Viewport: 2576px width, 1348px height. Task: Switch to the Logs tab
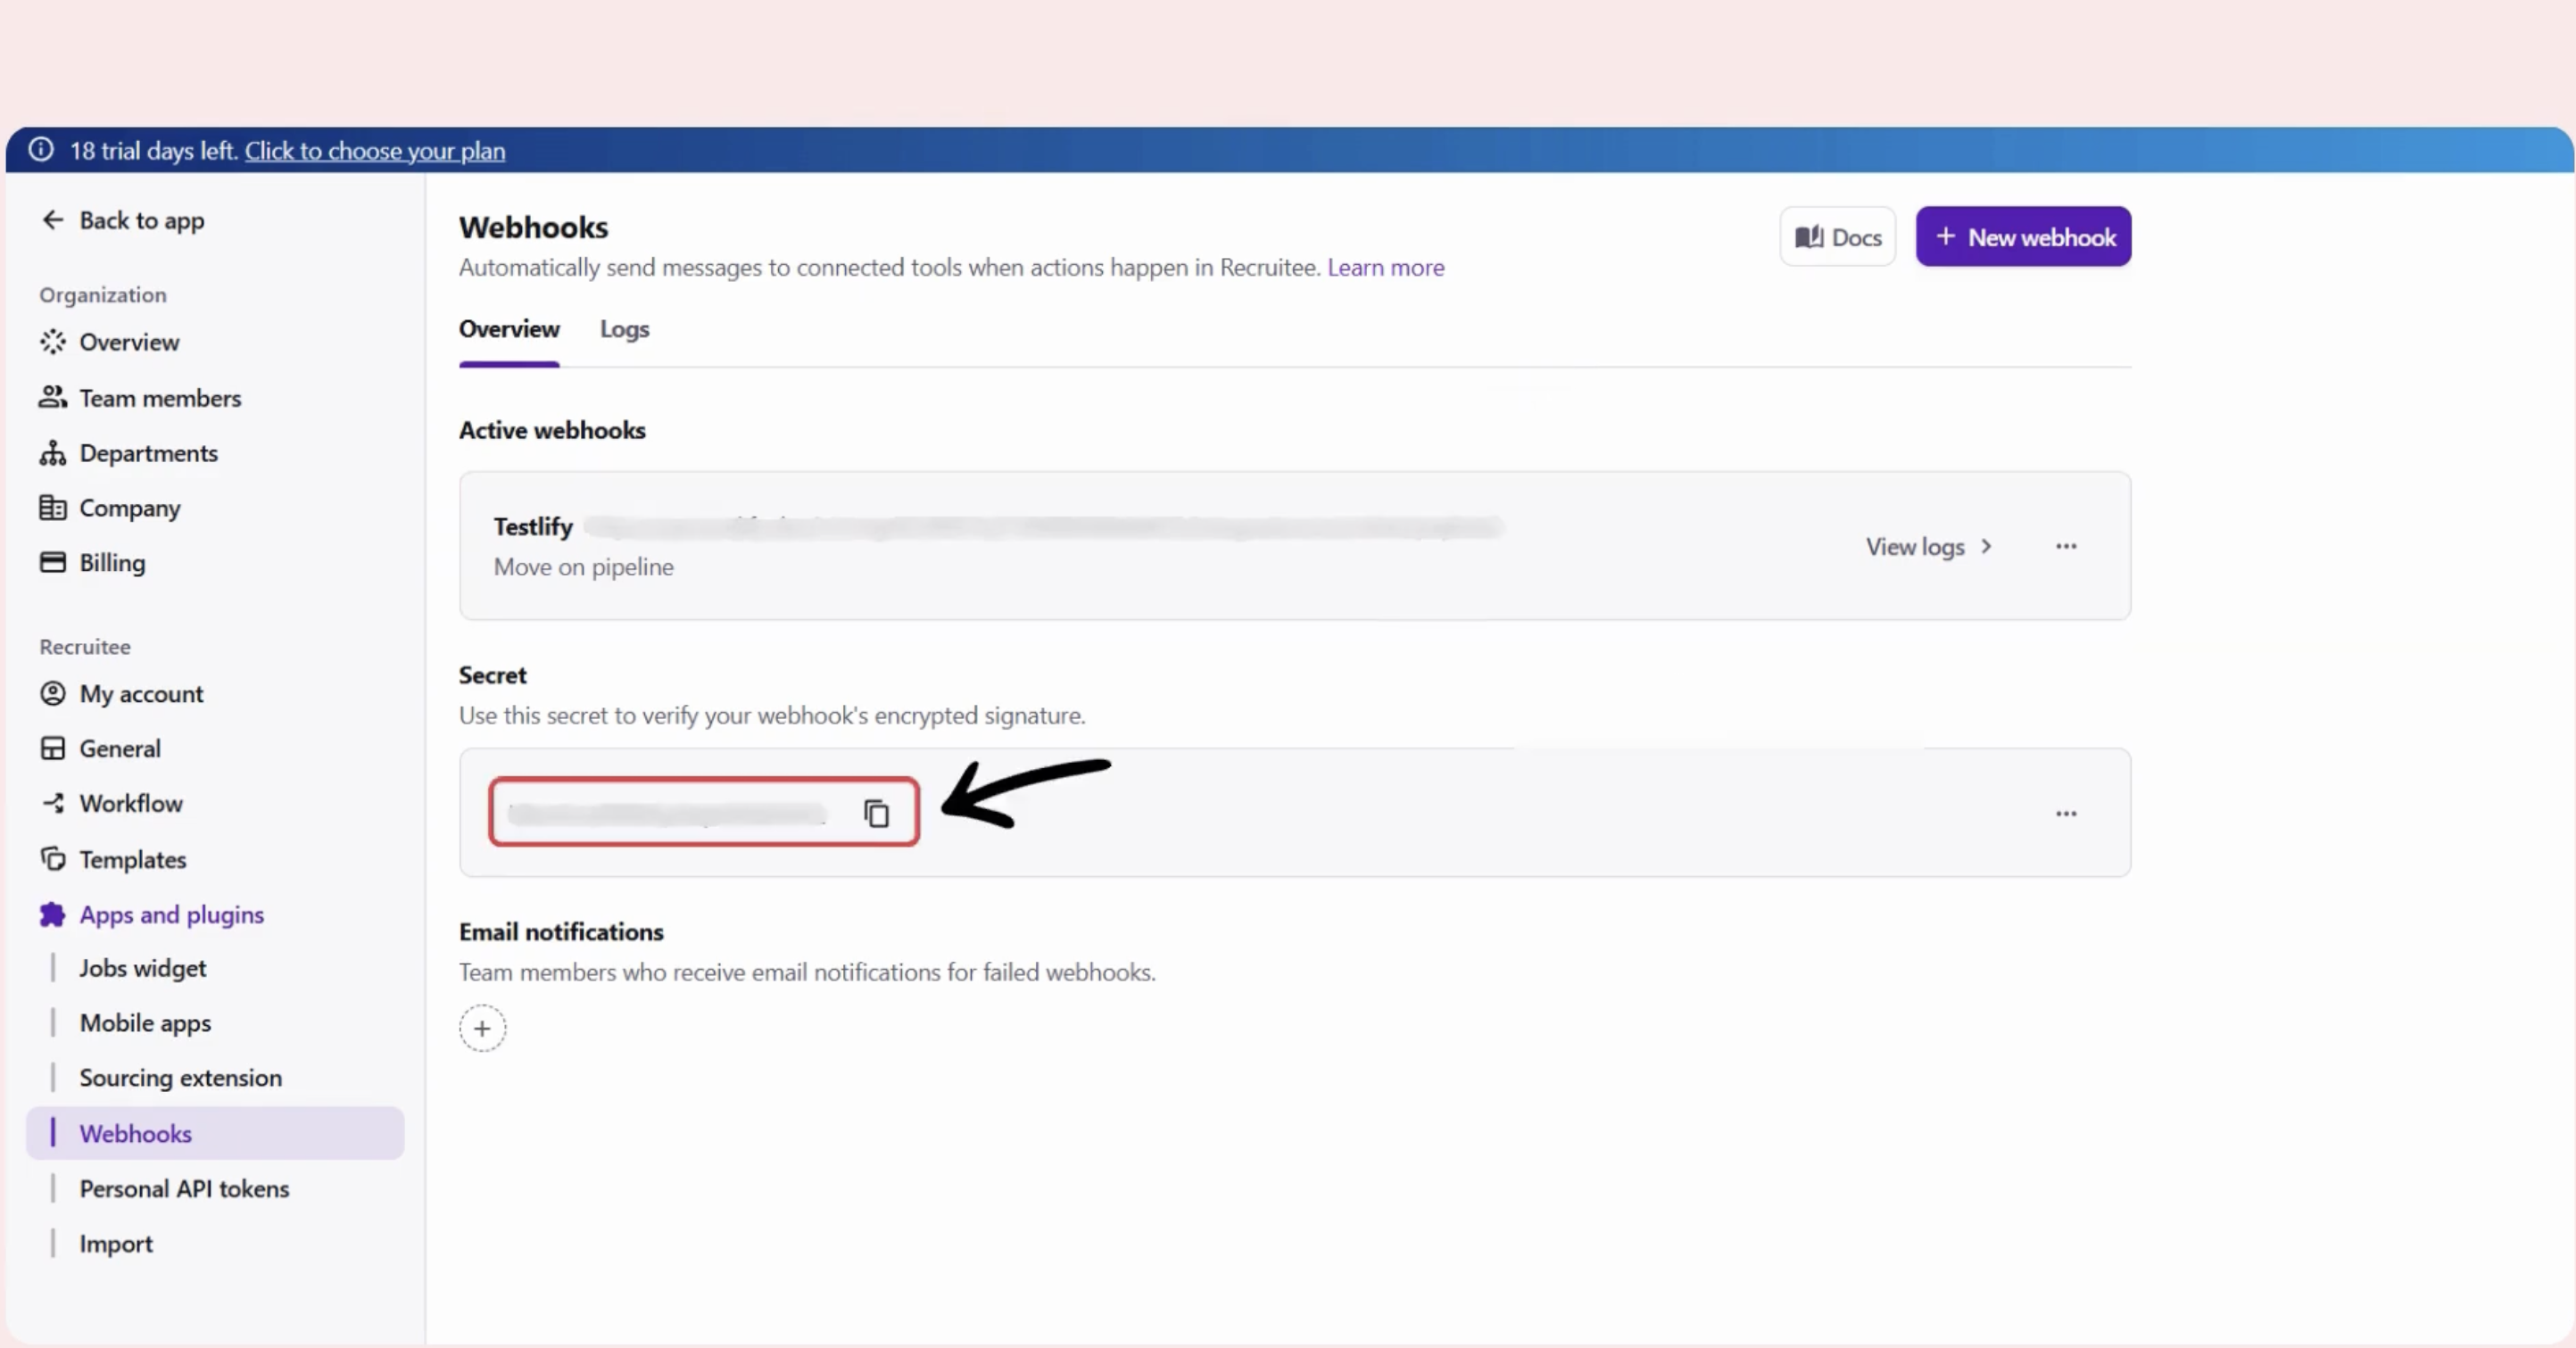pos(624,329)
